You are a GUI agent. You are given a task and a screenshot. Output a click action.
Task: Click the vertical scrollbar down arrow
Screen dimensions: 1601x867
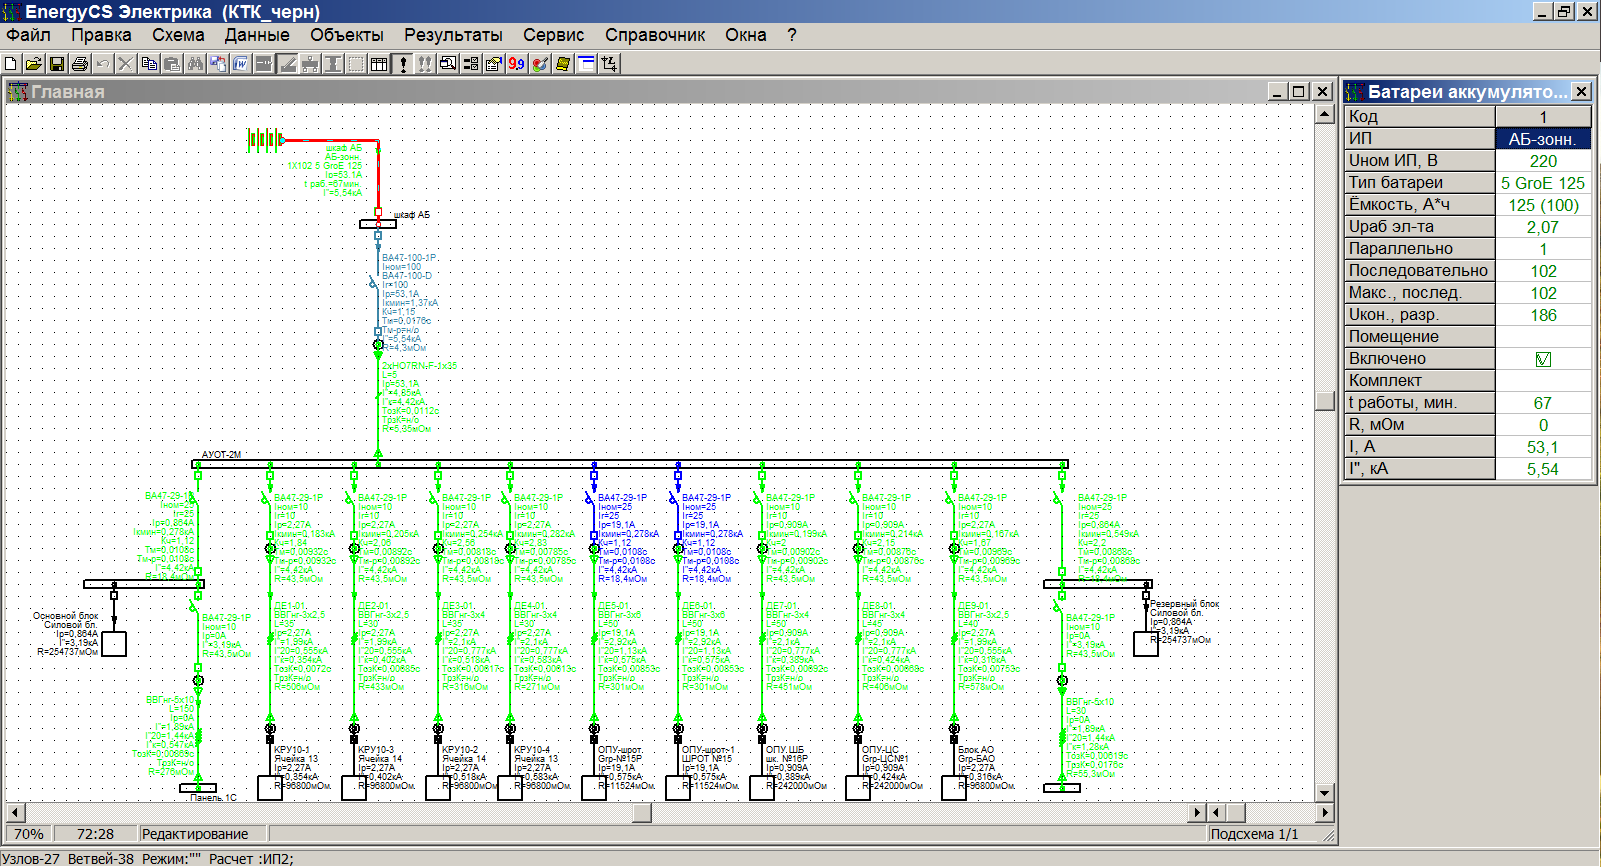(1325, 792)
